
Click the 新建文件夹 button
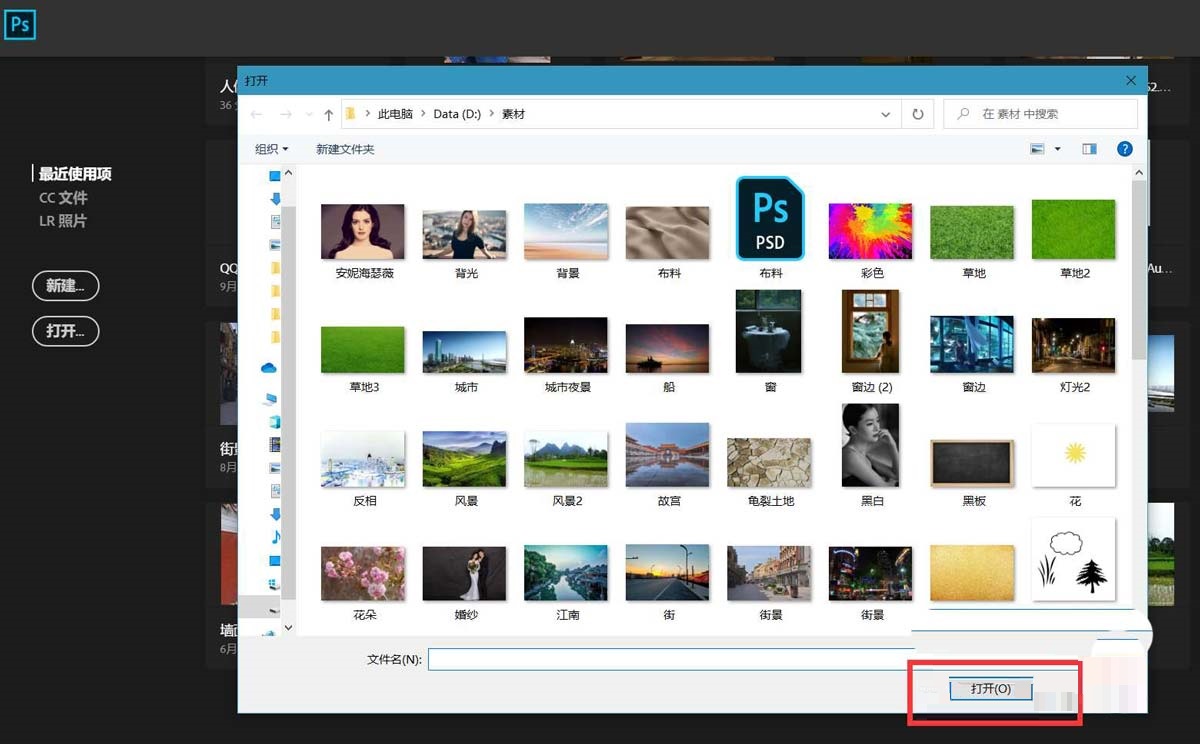point(345,149)
